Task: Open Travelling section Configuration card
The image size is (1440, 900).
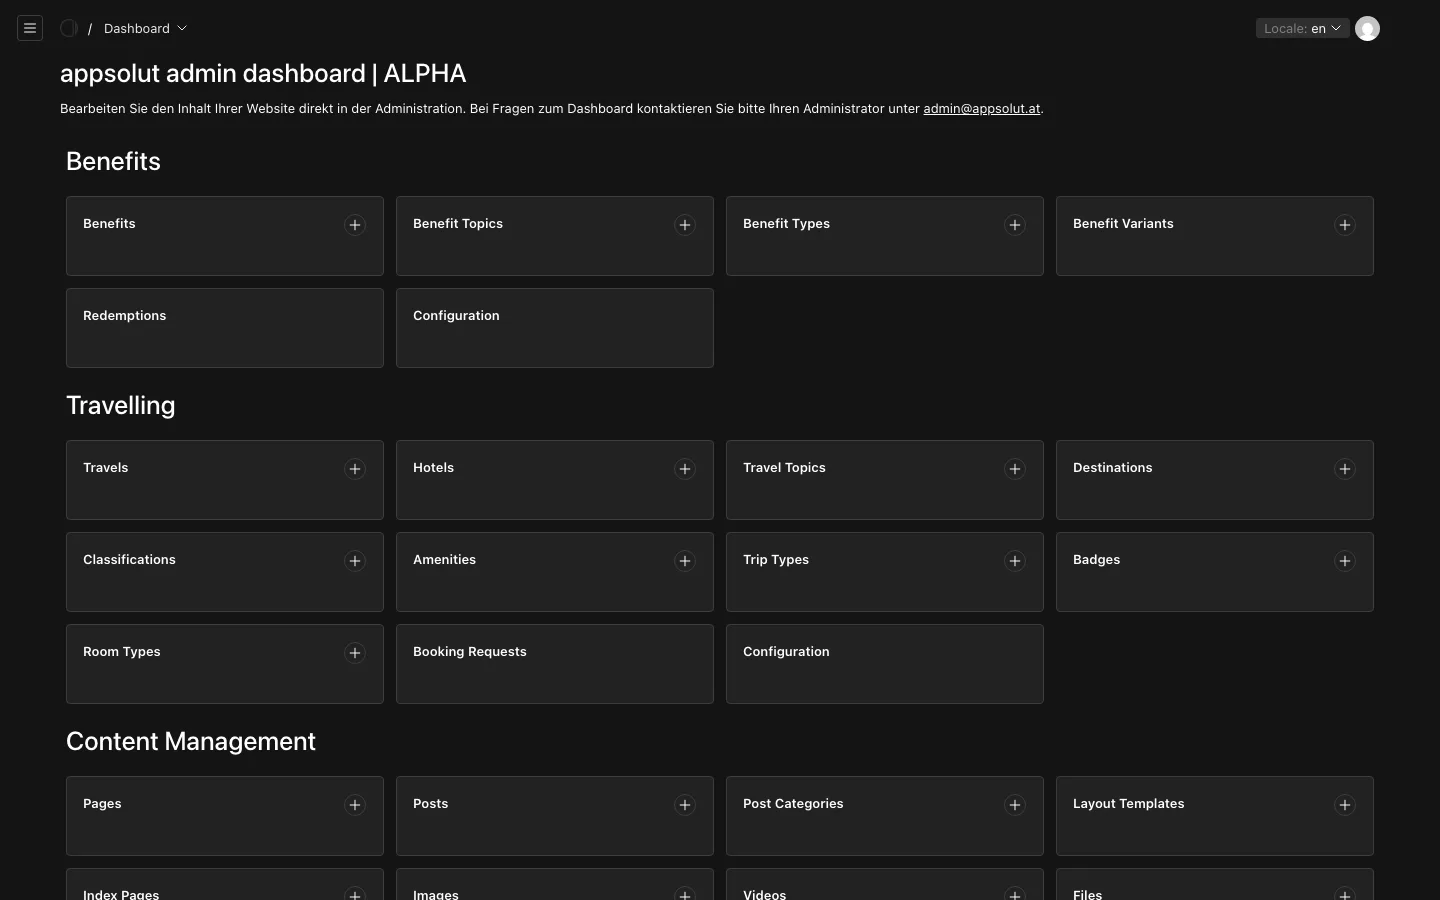Action: pos(885,664)
